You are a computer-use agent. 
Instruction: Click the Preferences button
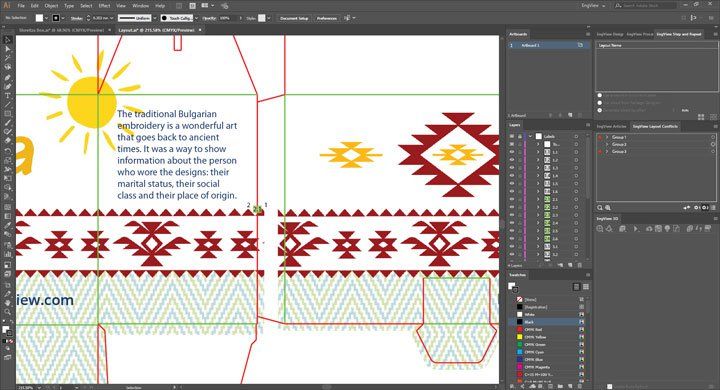click(x=326, y=18)
